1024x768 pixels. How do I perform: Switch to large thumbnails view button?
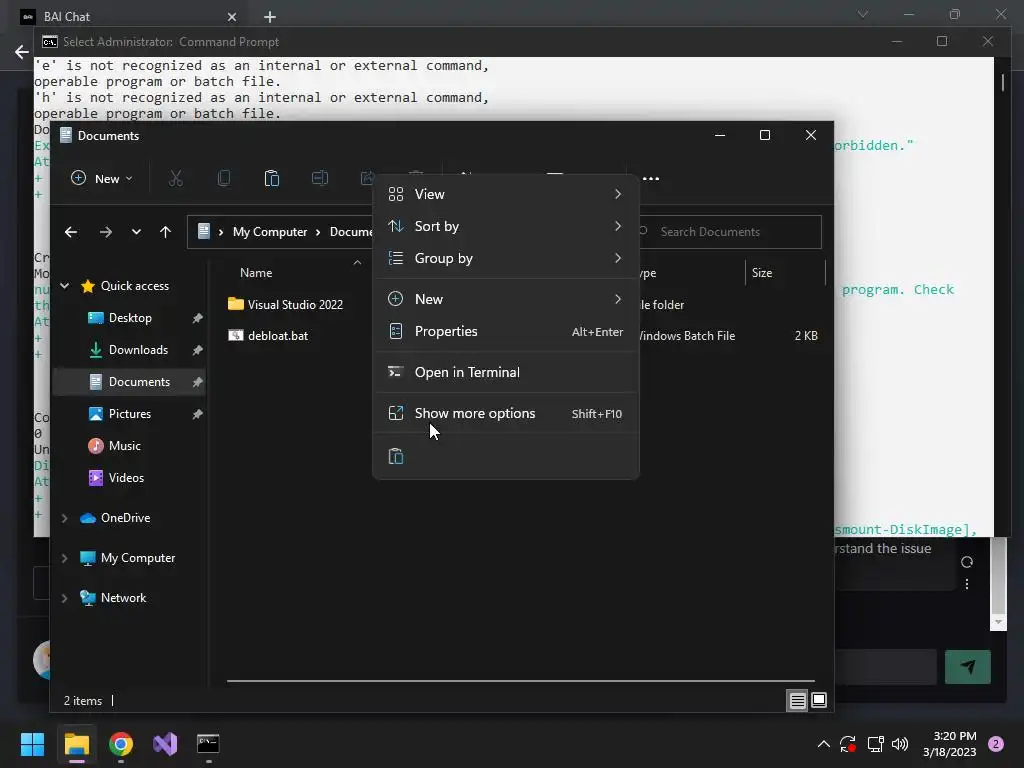click(x=819, y=701)
